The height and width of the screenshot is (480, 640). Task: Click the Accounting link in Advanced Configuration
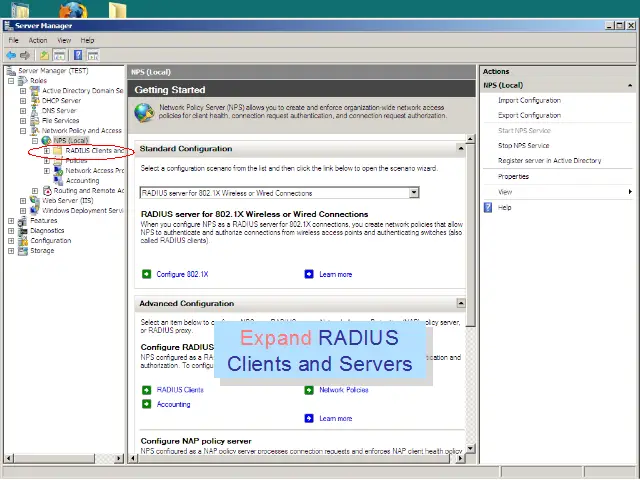pyautogui.click(x=173, y=404)
